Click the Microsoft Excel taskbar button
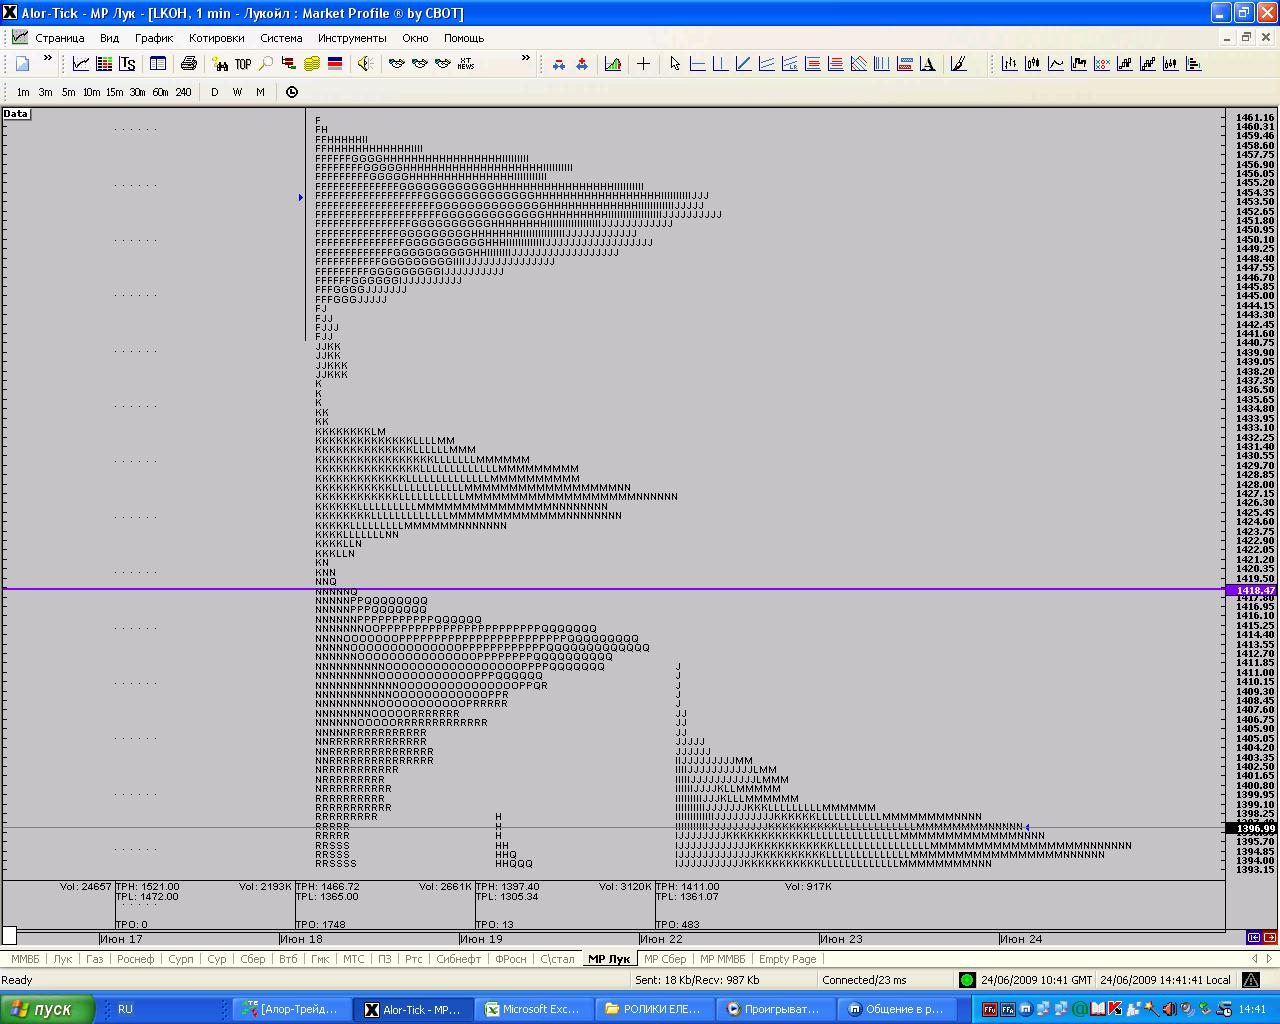 coord(532,1009)
